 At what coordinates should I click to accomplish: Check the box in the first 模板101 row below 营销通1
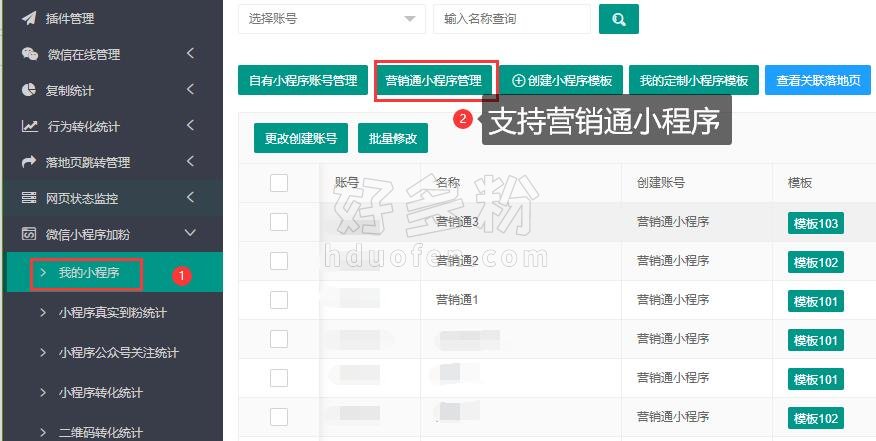pyautogui.click(x=279, y=339)
